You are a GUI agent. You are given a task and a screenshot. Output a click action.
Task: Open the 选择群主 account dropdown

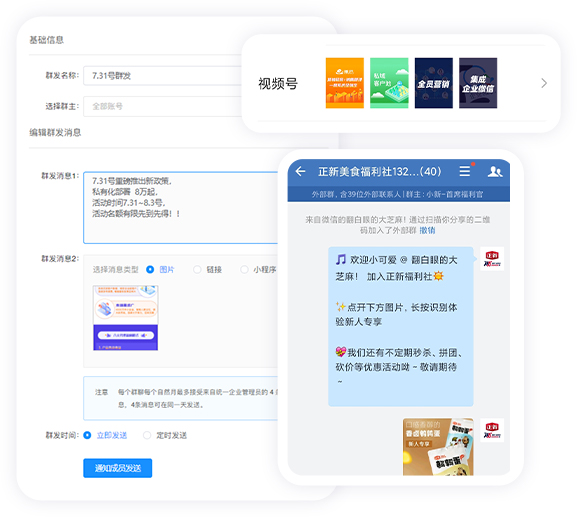coord(163,106)
